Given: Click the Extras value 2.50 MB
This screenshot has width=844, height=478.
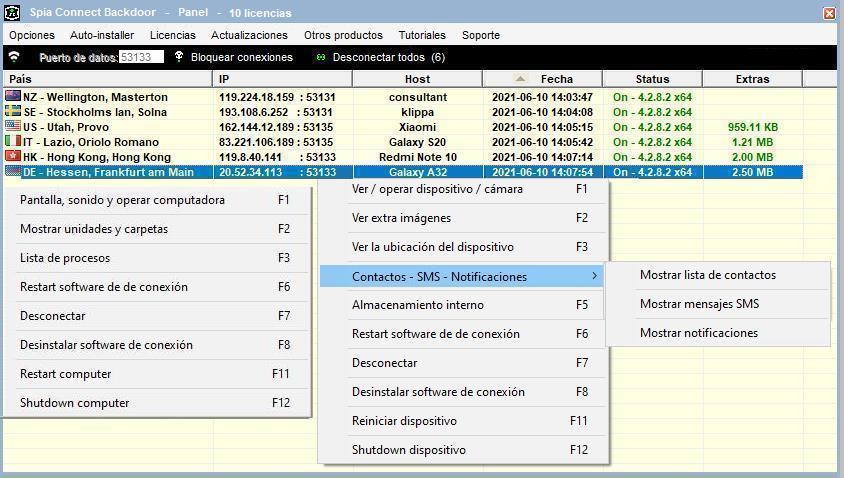Looking at the screenshot, I should coord(752,172).
